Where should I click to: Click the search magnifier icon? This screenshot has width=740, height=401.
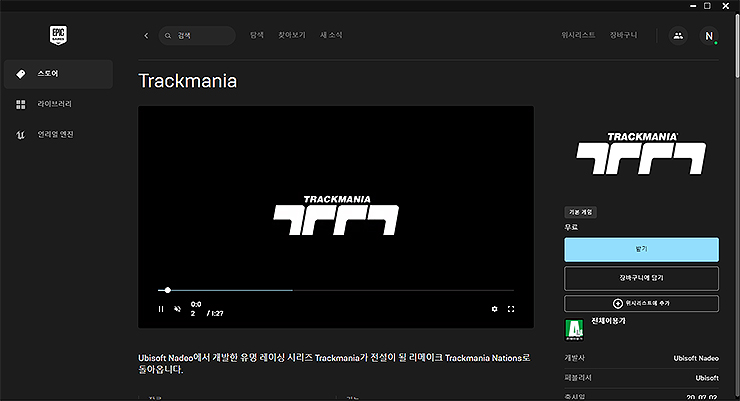(168, 36)
